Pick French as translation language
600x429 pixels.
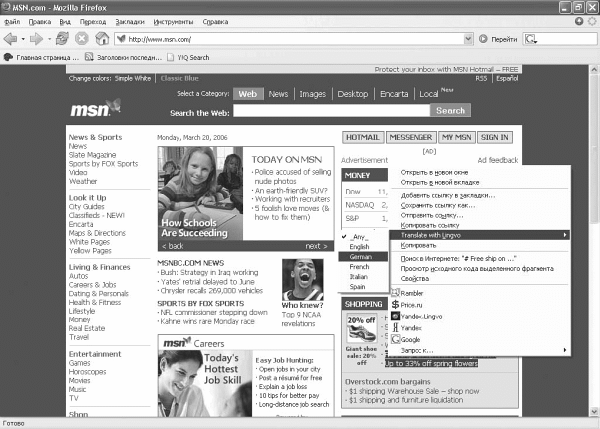point(360,267)
